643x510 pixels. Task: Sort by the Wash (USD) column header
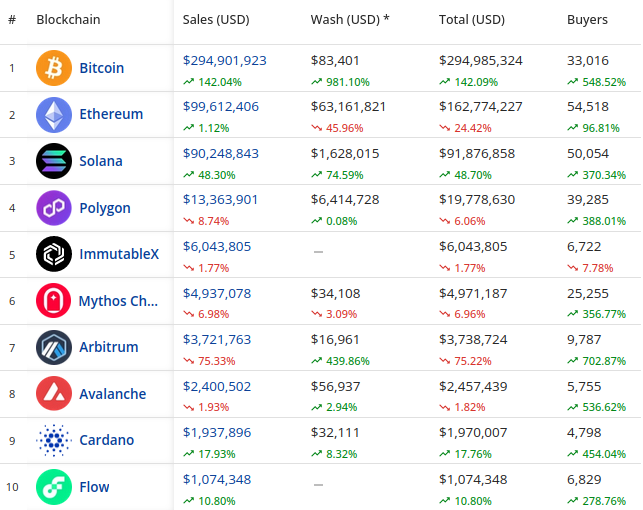350,20
